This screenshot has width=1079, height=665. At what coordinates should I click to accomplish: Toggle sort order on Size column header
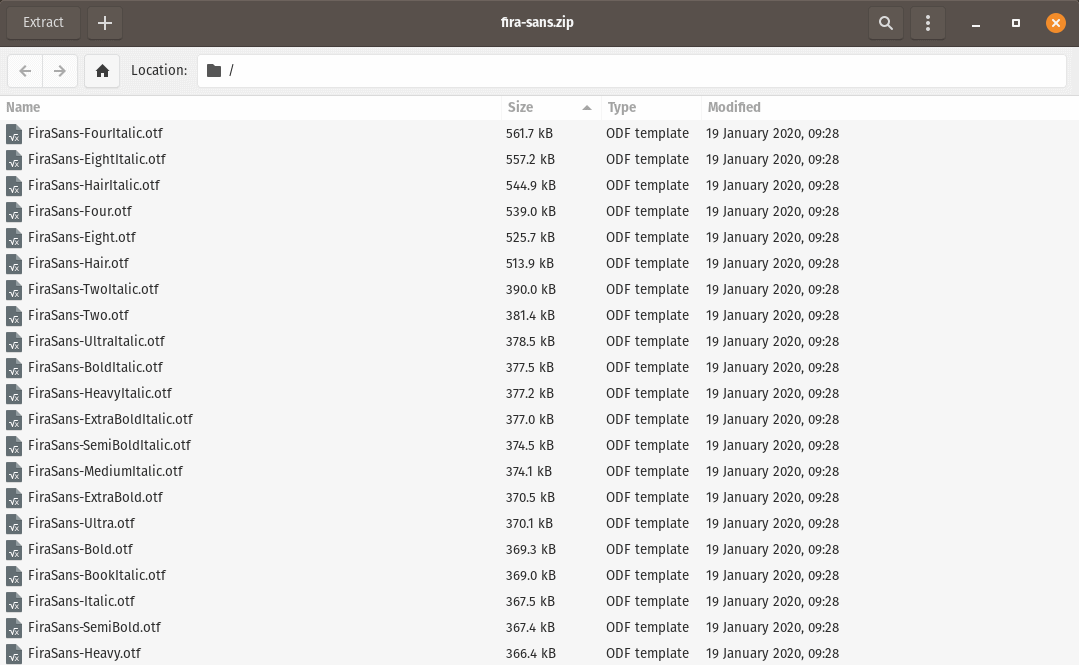coord(550,107)
